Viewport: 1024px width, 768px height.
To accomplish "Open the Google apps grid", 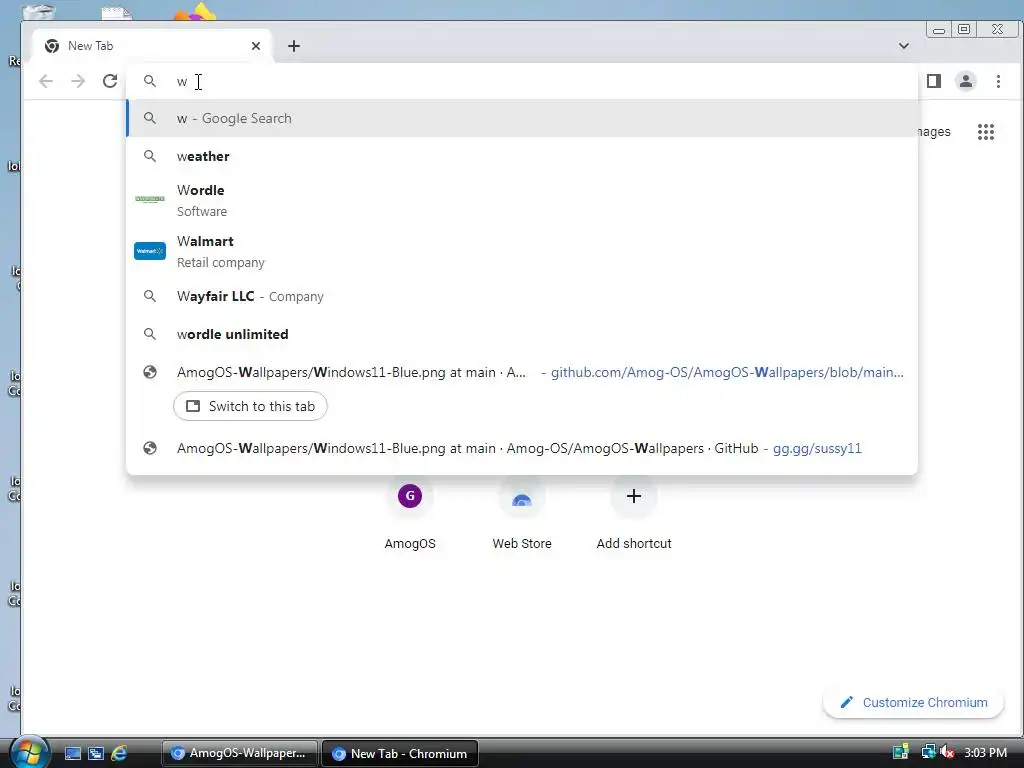I will tap(985, 132).
